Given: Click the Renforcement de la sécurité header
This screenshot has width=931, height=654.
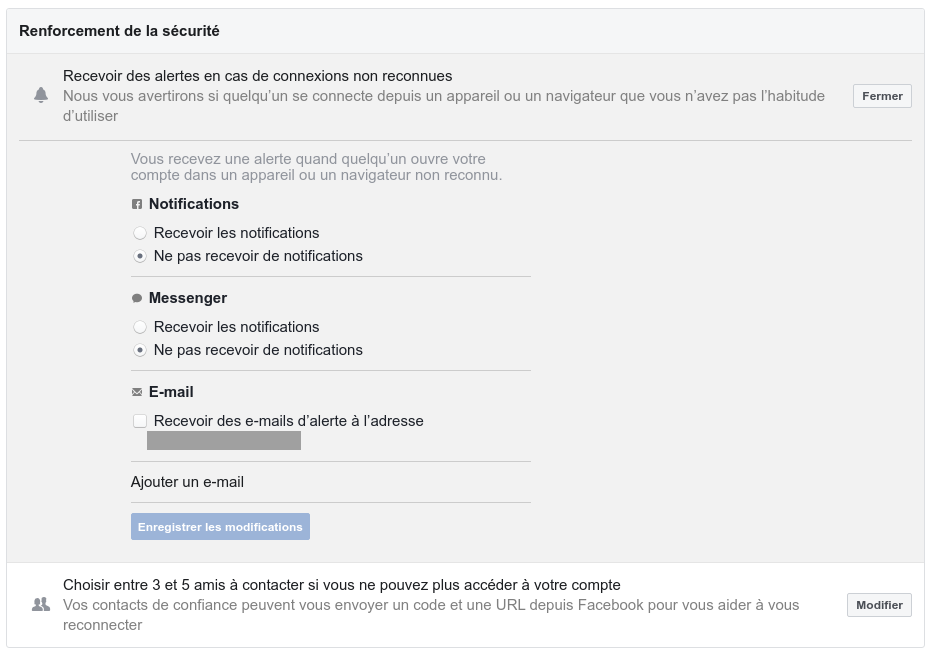Looking at the screenshot, I should tap(119, 31).
